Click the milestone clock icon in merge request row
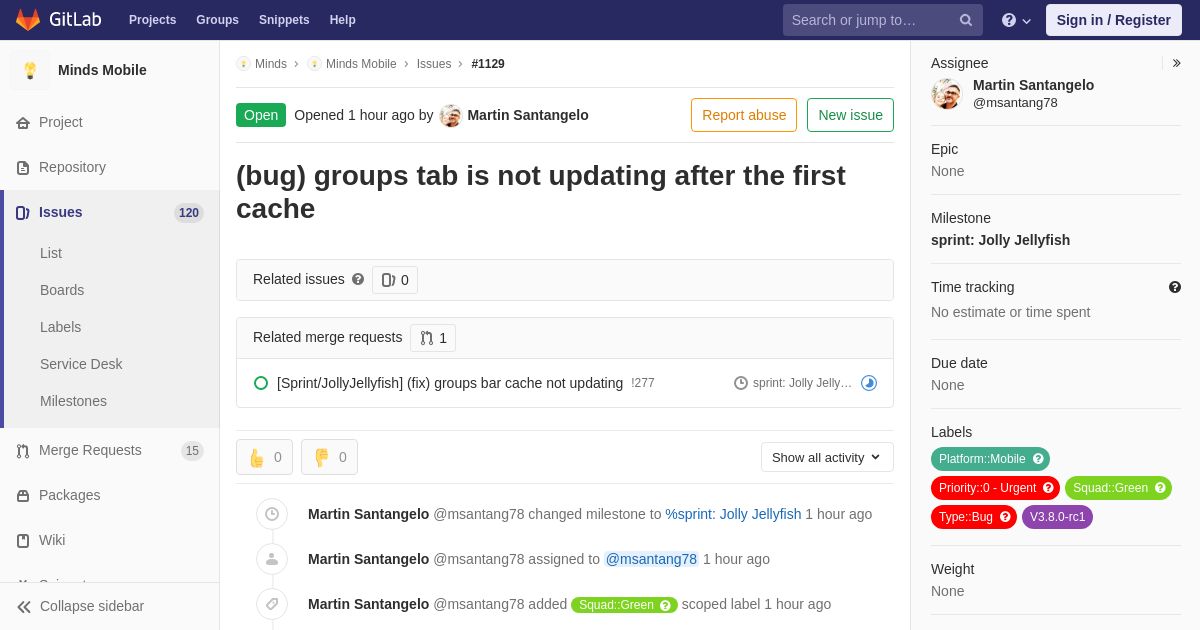 coord(741,383)
